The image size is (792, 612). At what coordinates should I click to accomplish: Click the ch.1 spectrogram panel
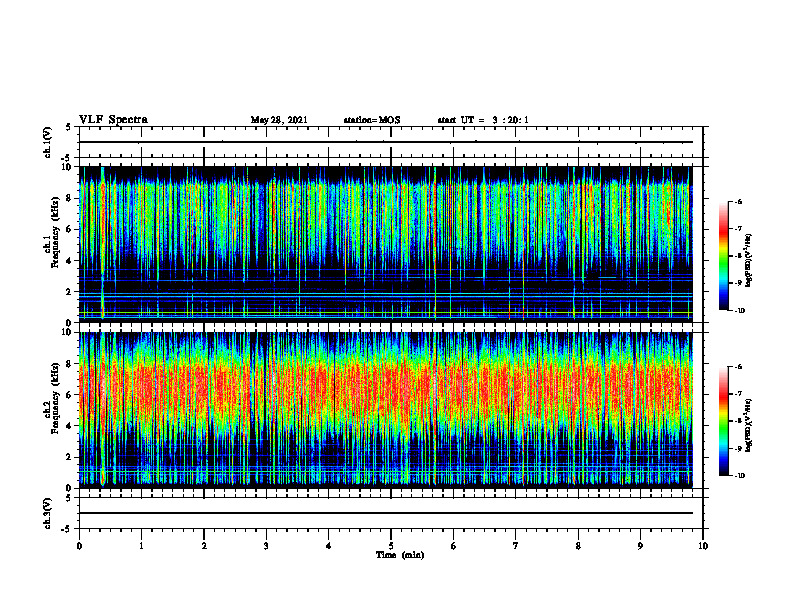pyautogui.click(x=385, y=244)
